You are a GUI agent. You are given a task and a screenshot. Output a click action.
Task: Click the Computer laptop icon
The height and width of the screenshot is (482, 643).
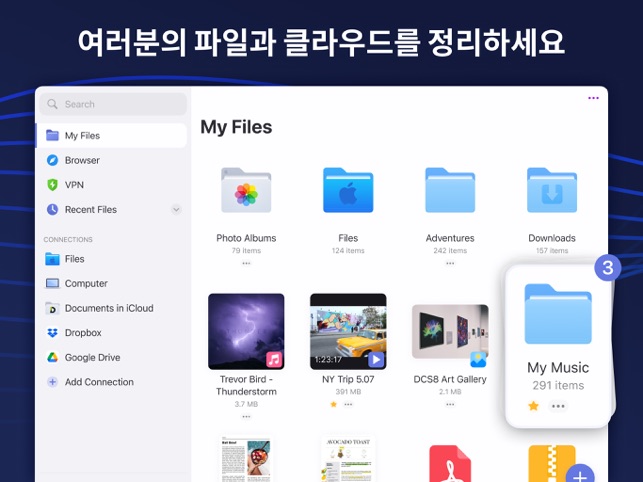(52, 283)
